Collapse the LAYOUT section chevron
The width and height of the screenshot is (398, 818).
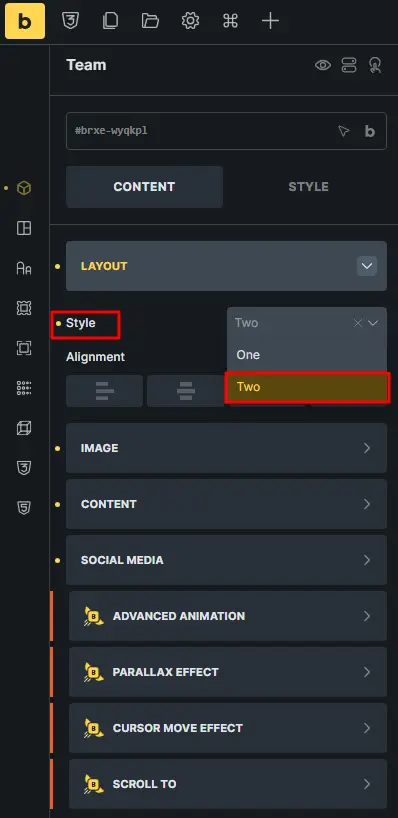click(x=367, y=266)
